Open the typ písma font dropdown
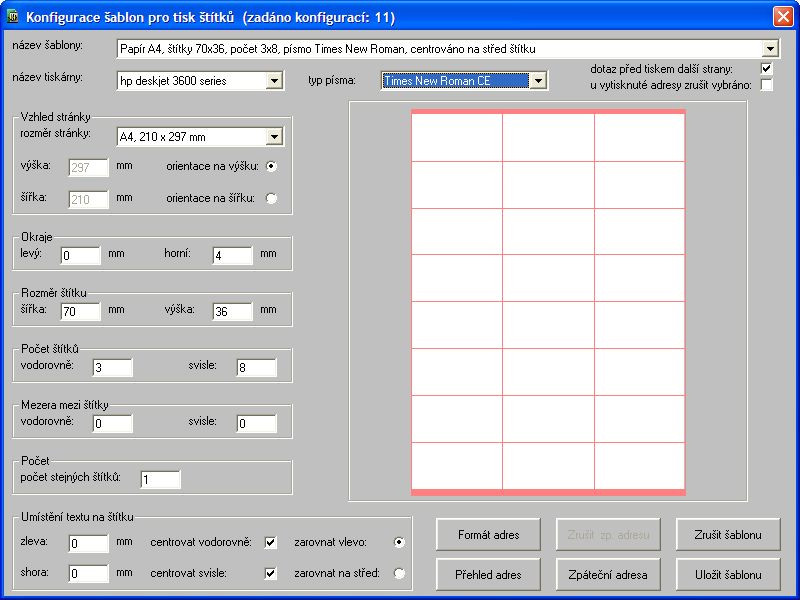Screen dimensions: 800x600 click(538, 81)
